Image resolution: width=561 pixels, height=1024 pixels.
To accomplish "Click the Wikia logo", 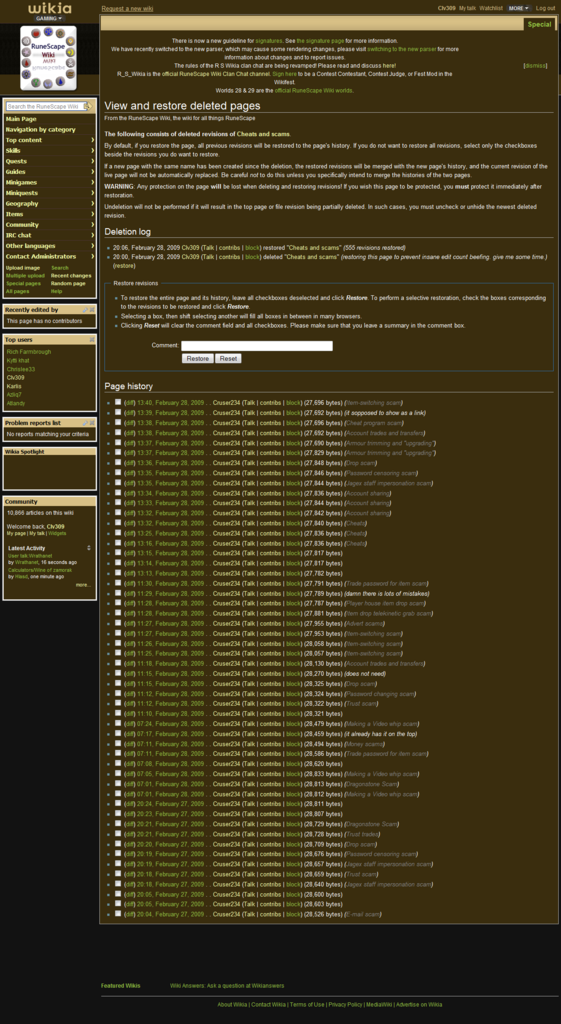I will tap(49, 8).
